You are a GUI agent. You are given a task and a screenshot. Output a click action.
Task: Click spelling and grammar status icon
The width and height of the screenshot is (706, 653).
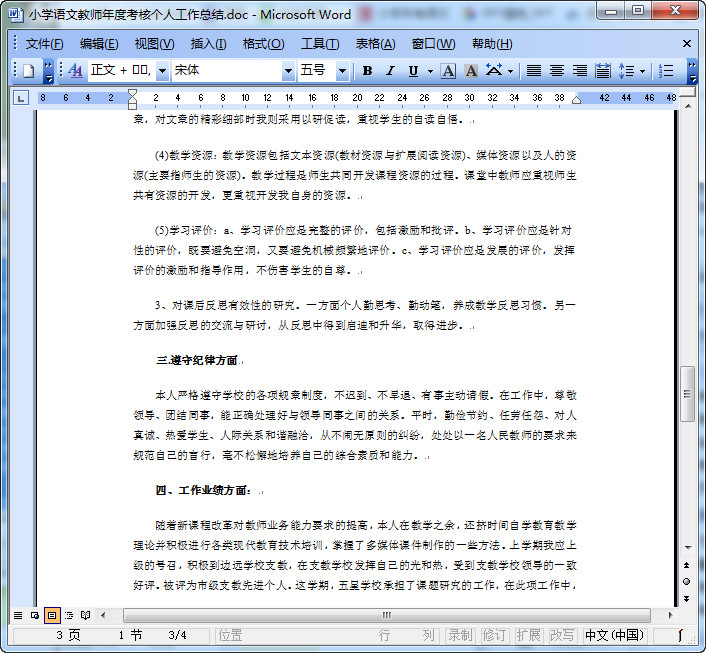pyautogui.click(x=680, y=635)
